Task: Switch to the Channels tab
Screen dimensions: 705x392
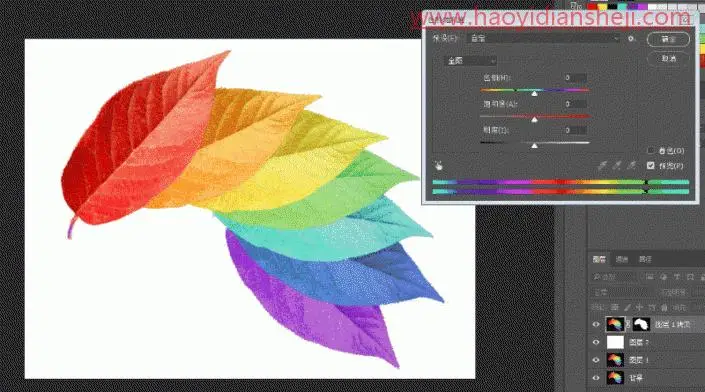Action: click(622, 259)
